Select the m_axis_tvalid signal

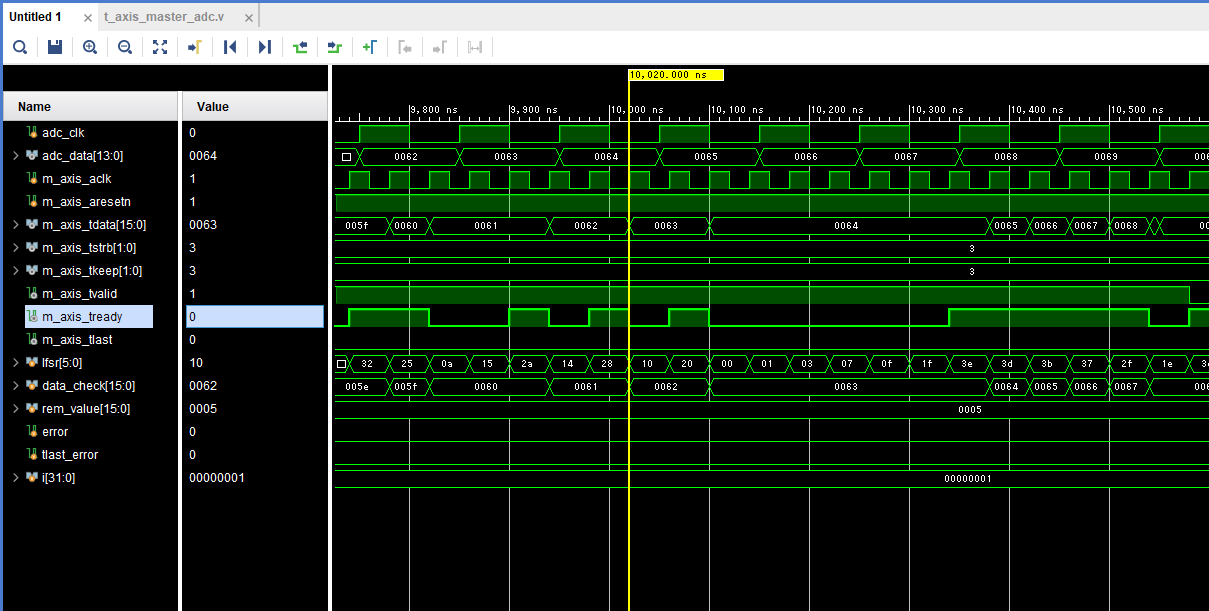77,294
